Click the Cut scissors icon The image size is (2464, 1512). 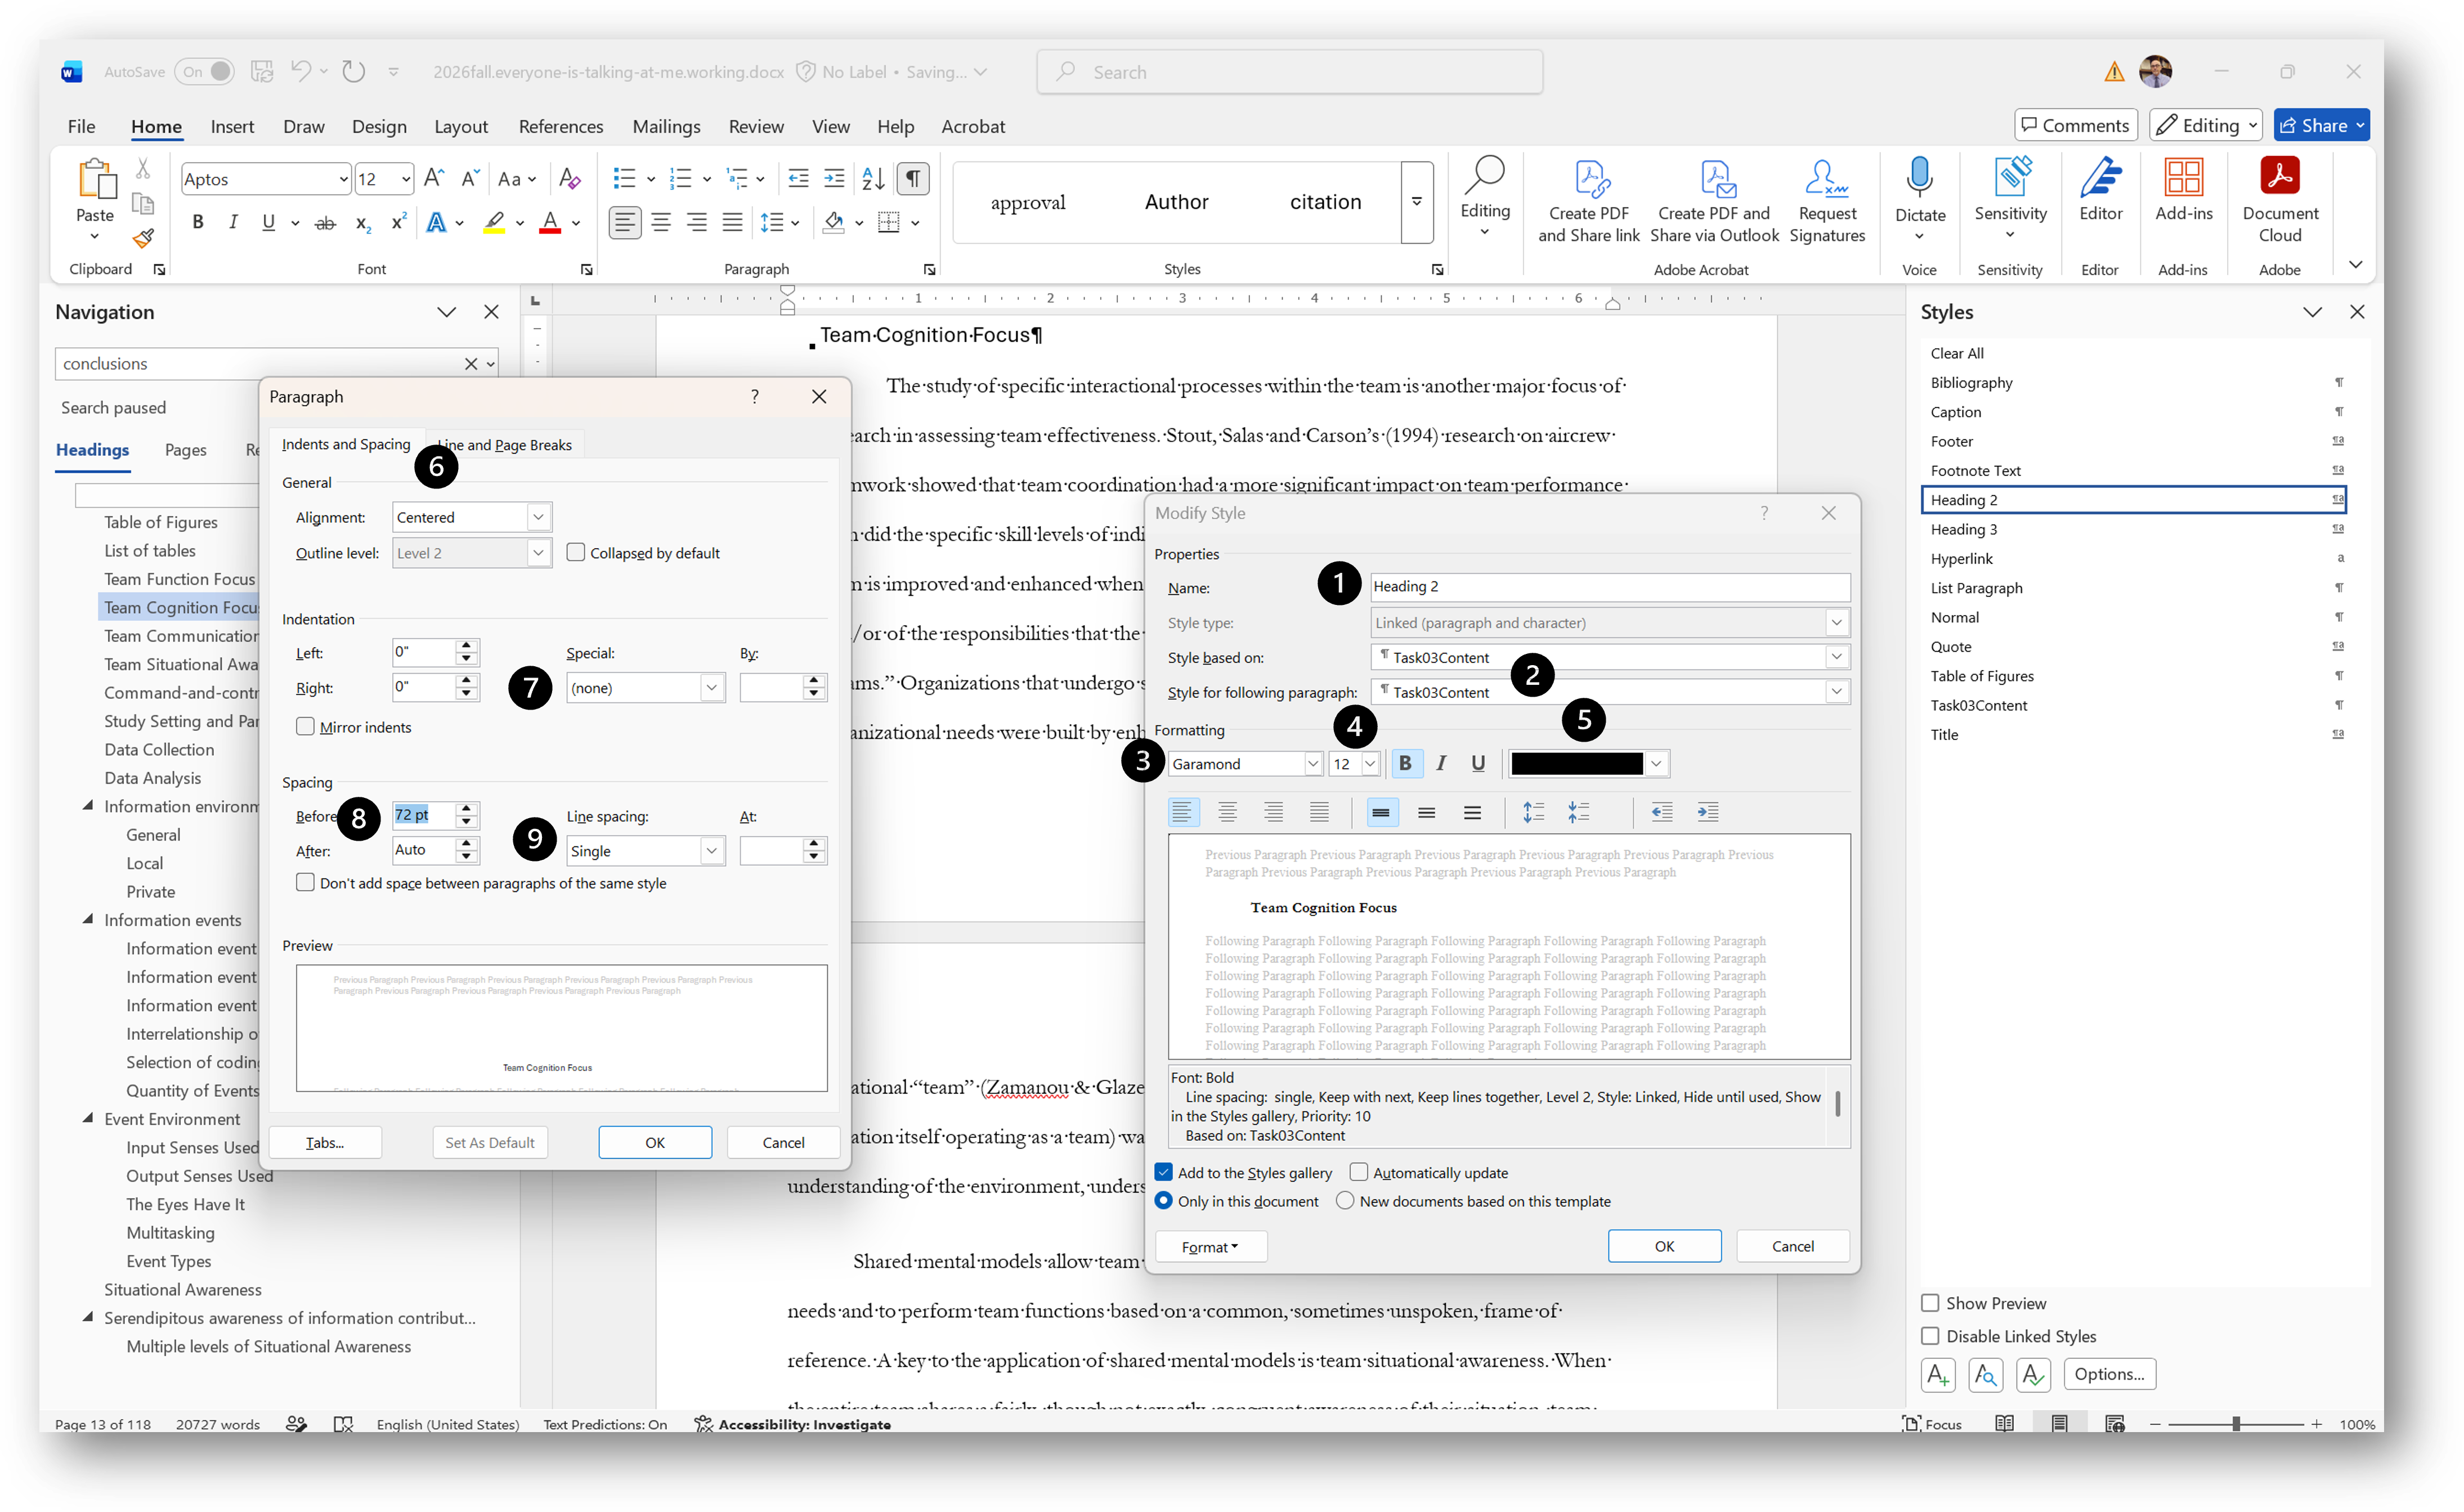pyautogui.click(x=143, y=168)
